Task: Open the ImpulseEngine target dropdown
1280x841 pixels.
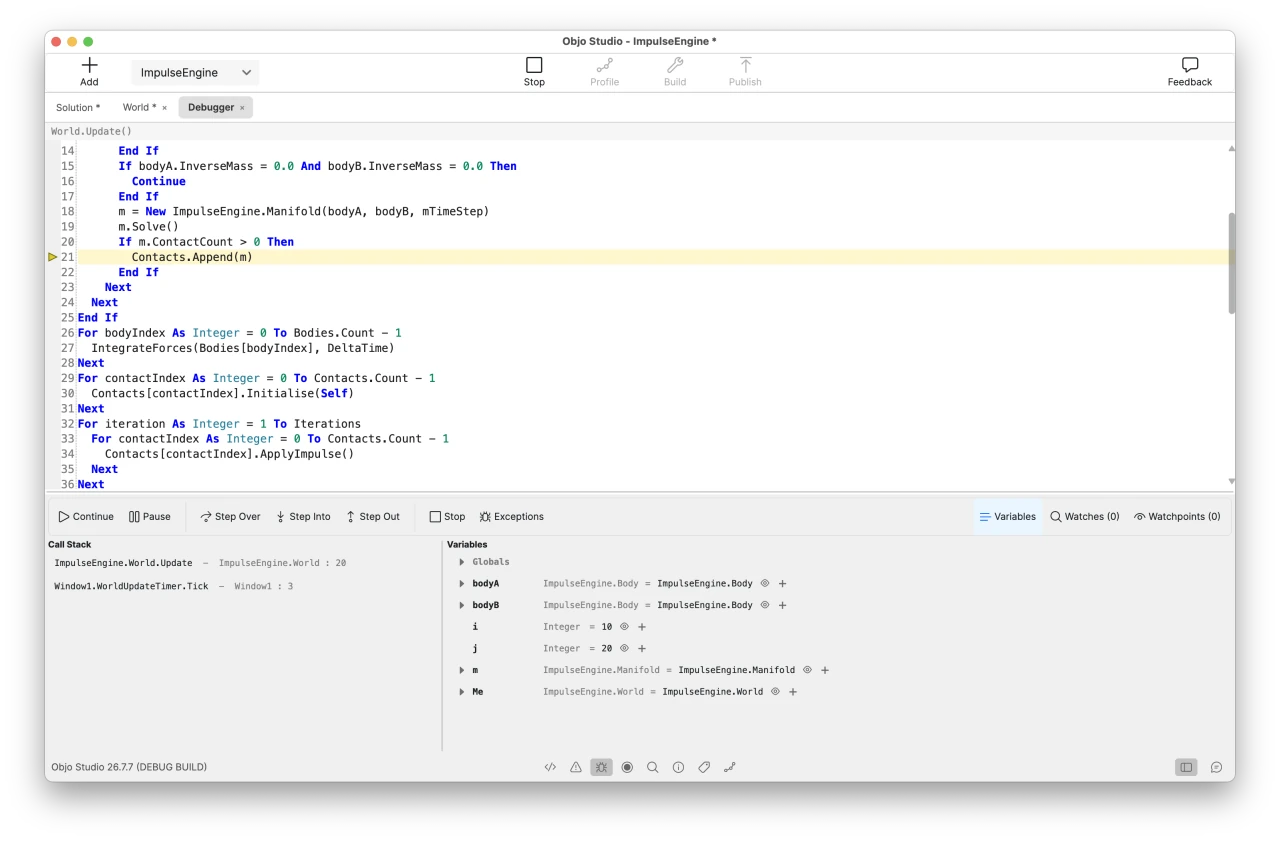Action: tap(195, 73)
